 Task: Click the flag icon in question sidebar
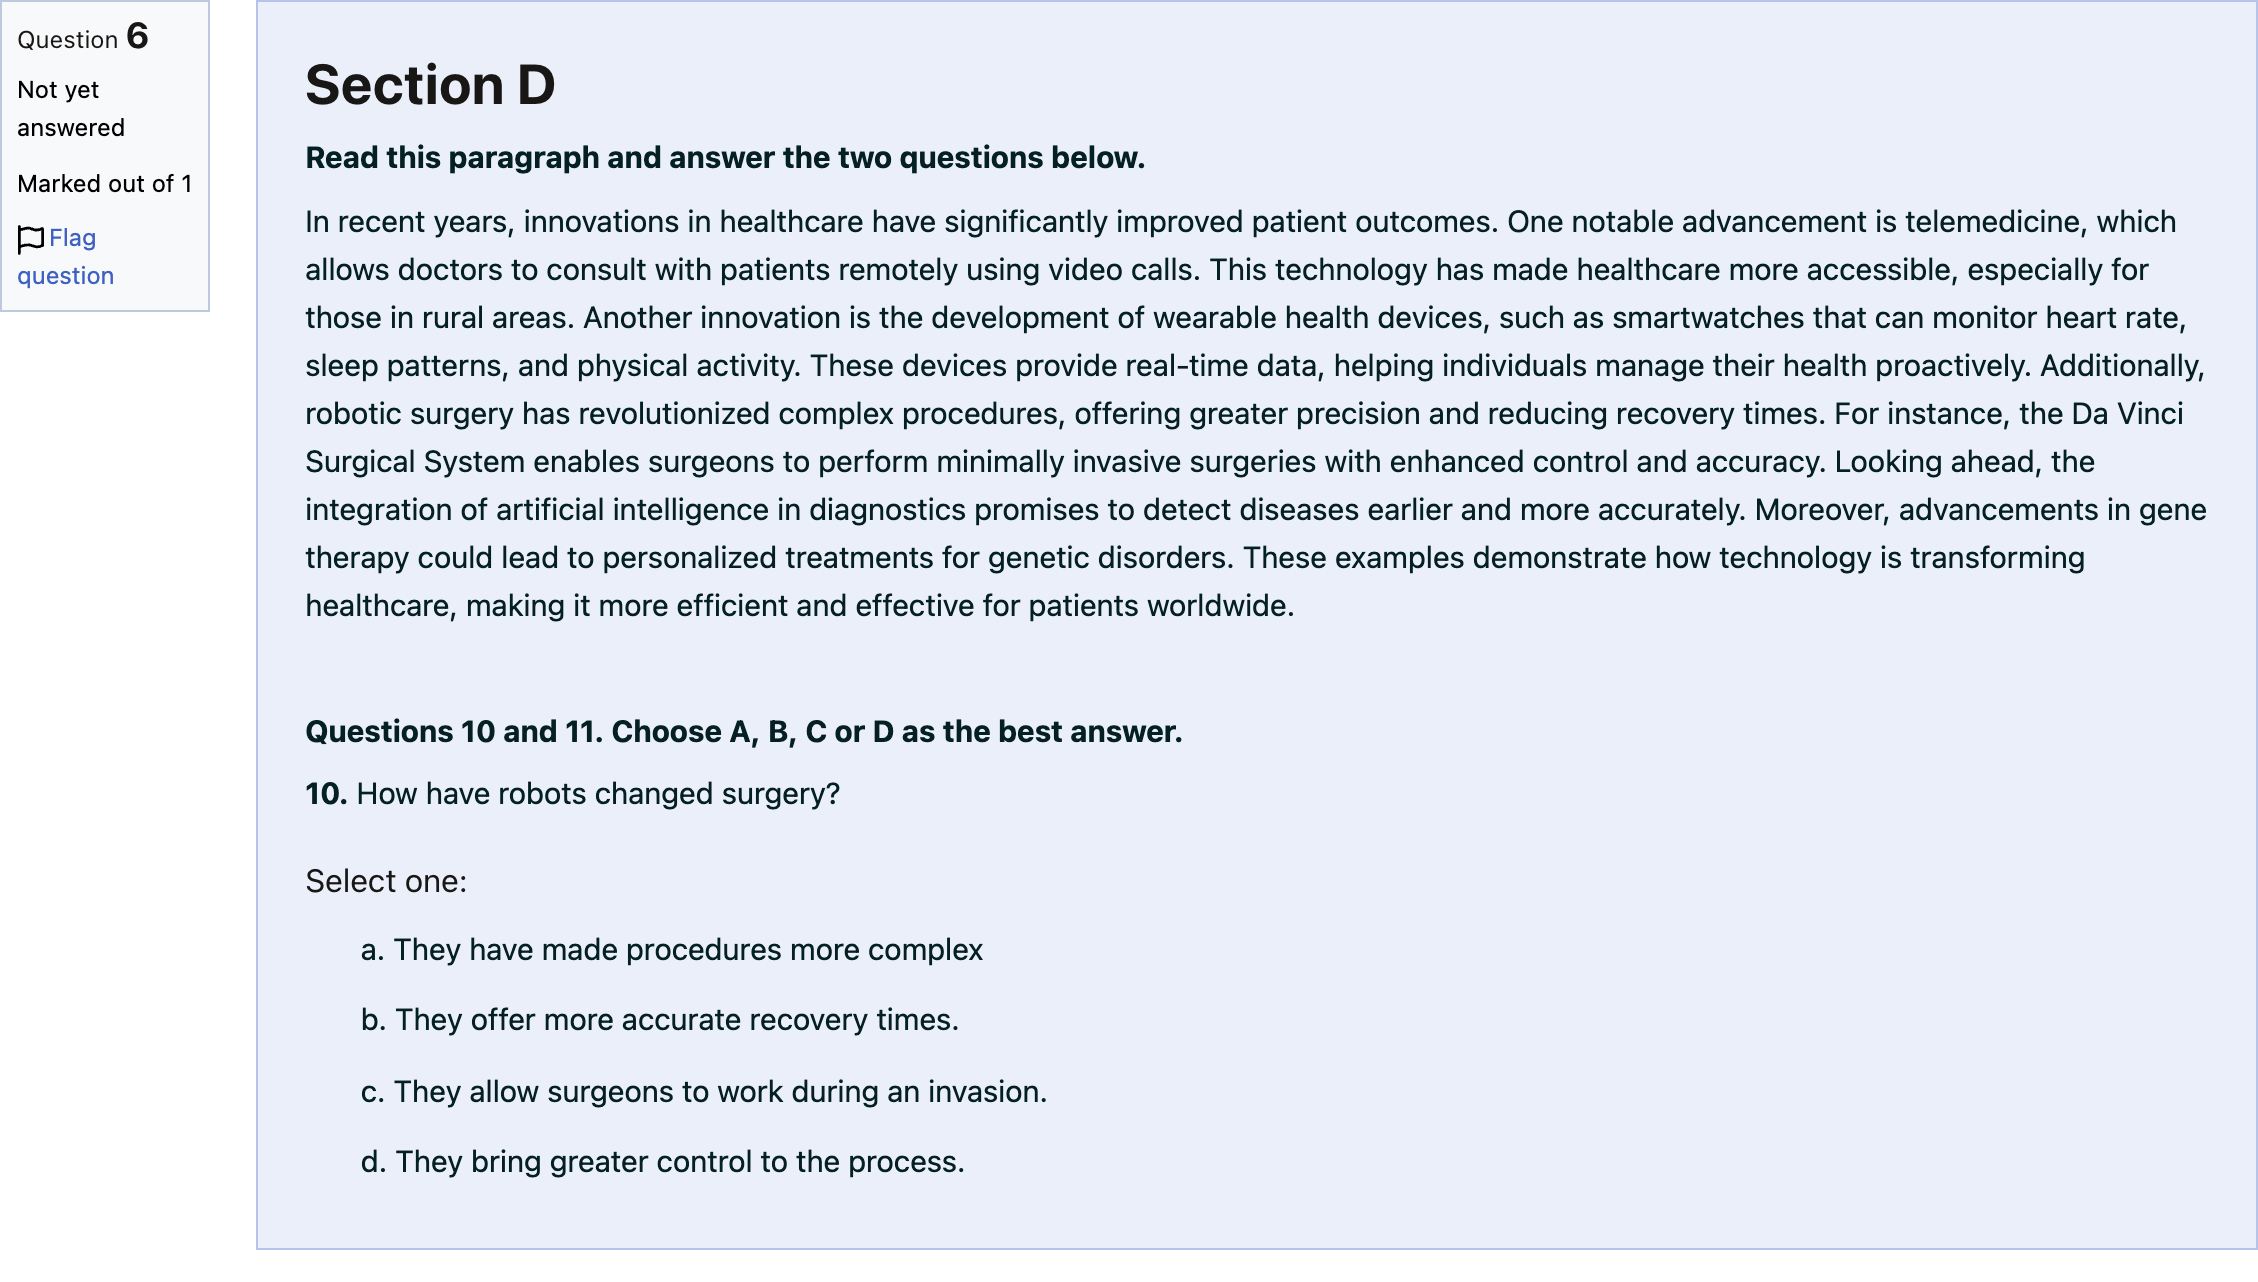(x=31, y=239)
